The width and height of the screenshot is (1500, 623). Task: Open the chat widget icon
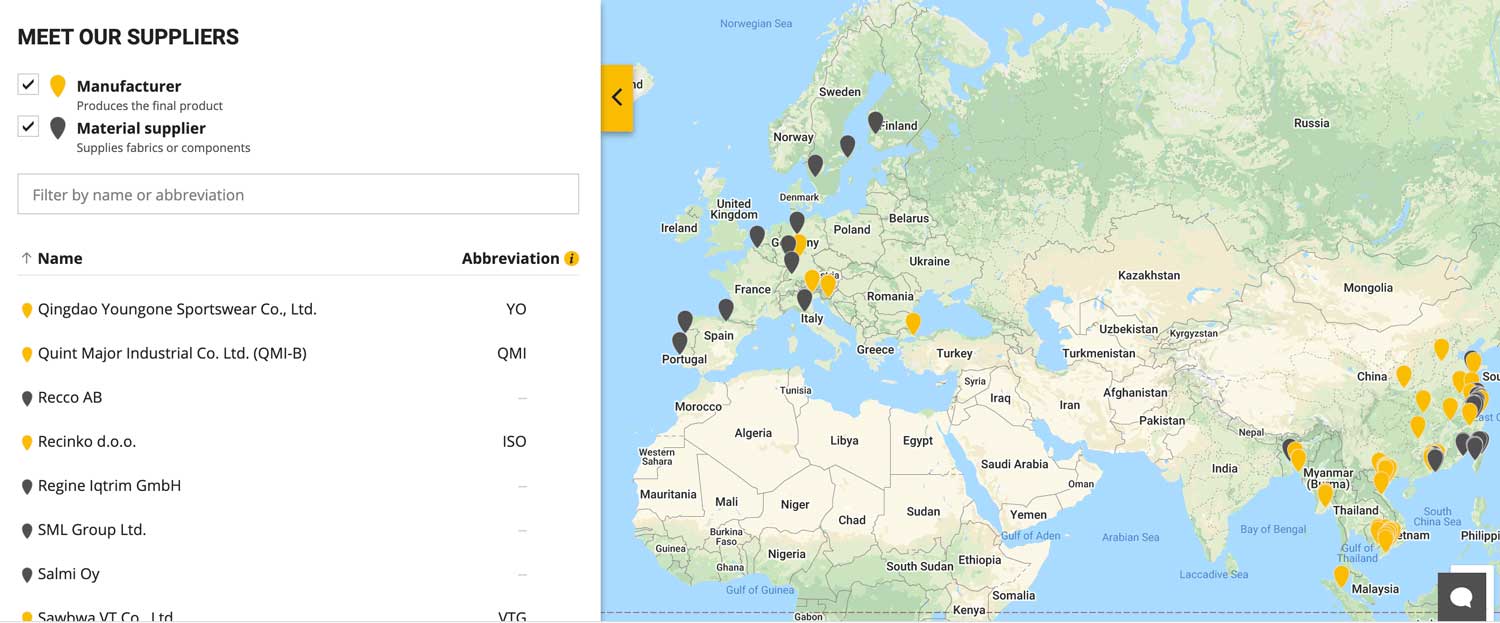pyautogui.click(x=1461, y=597)
